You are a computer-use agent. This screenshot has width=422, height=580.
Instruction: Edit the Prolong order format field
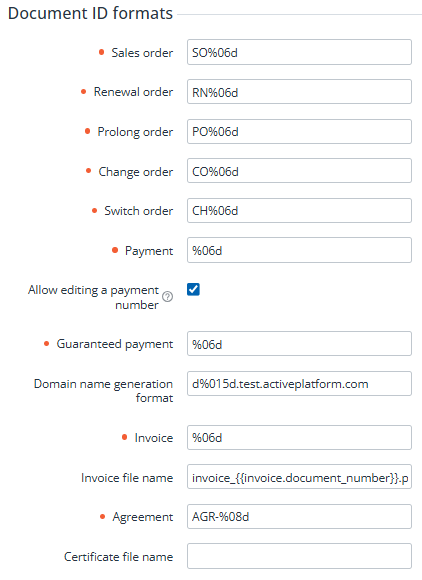tap(299, 131)
